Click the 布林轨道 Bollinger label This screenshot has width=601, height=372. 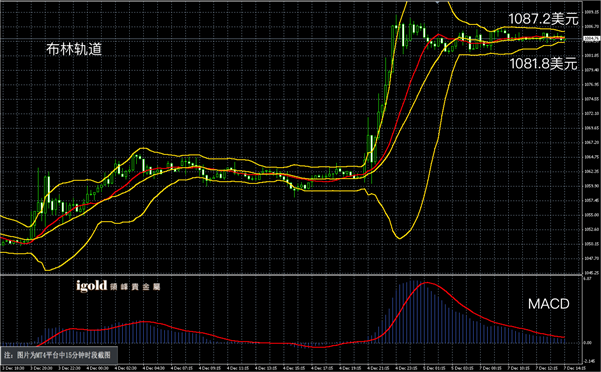pyautogui.click(x=74, y=49)
